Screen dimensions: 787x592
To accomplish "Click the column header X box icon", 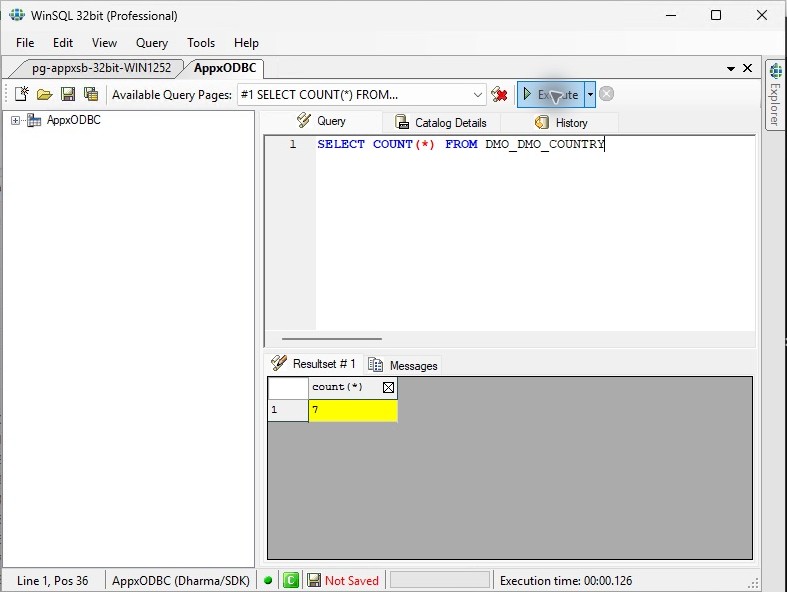I will (x=388, y=388).
